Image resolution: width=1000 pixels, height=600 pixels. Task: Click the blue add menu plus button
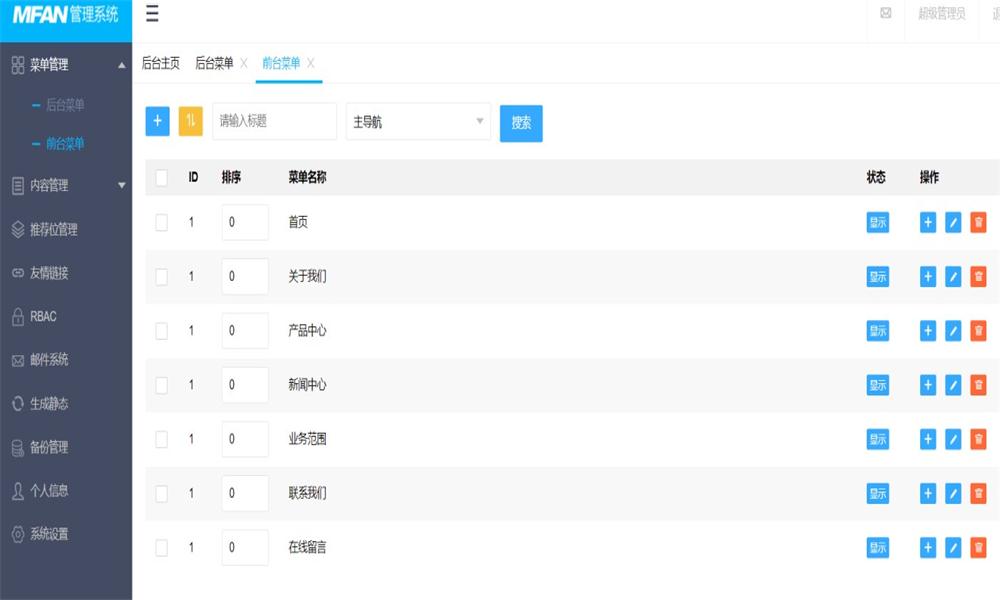(x=158, y=121)
